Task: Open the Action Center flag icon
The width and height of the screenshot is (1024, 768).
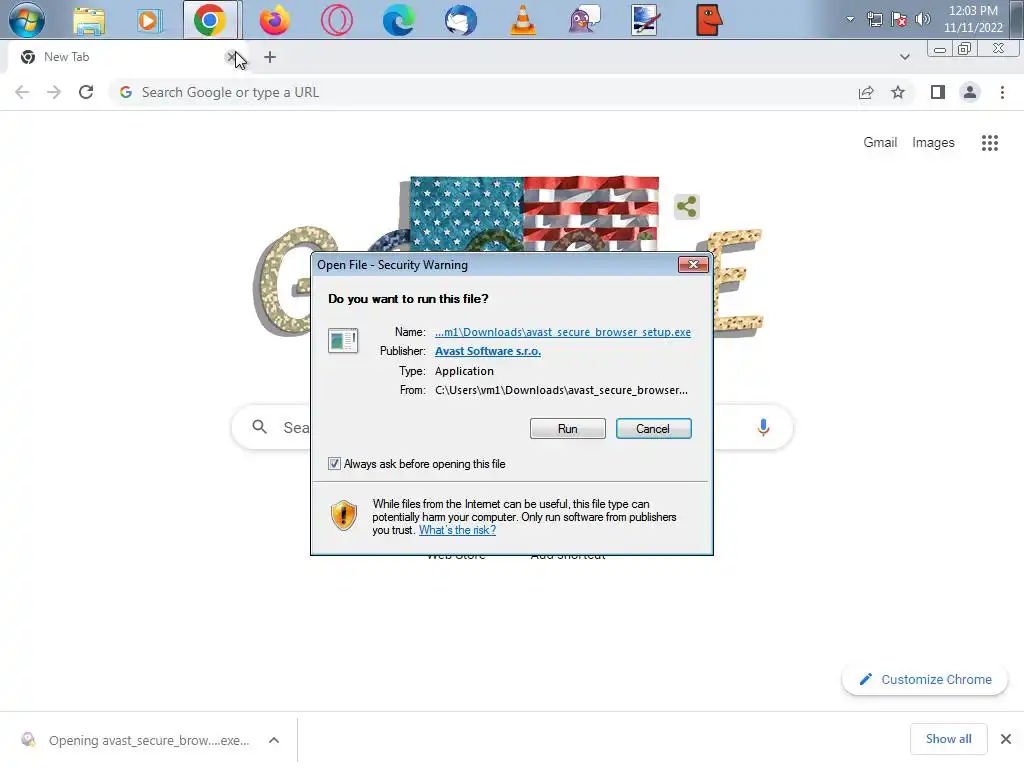Action: click(x=899, y=19)
